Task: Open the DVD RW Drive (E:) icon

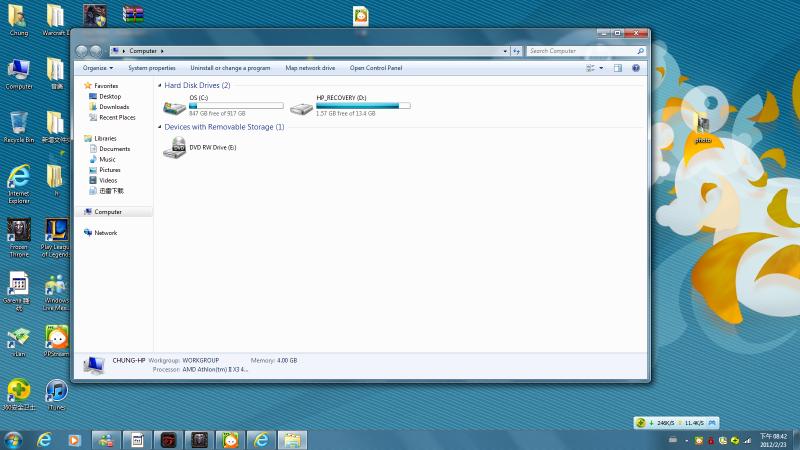Action: click(x=174, y=147)
